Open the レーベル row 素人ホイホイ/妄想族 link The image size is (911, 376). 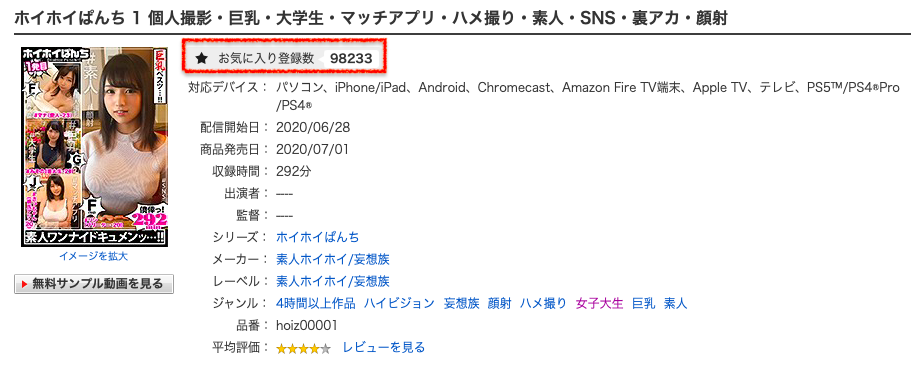[332, 281]
